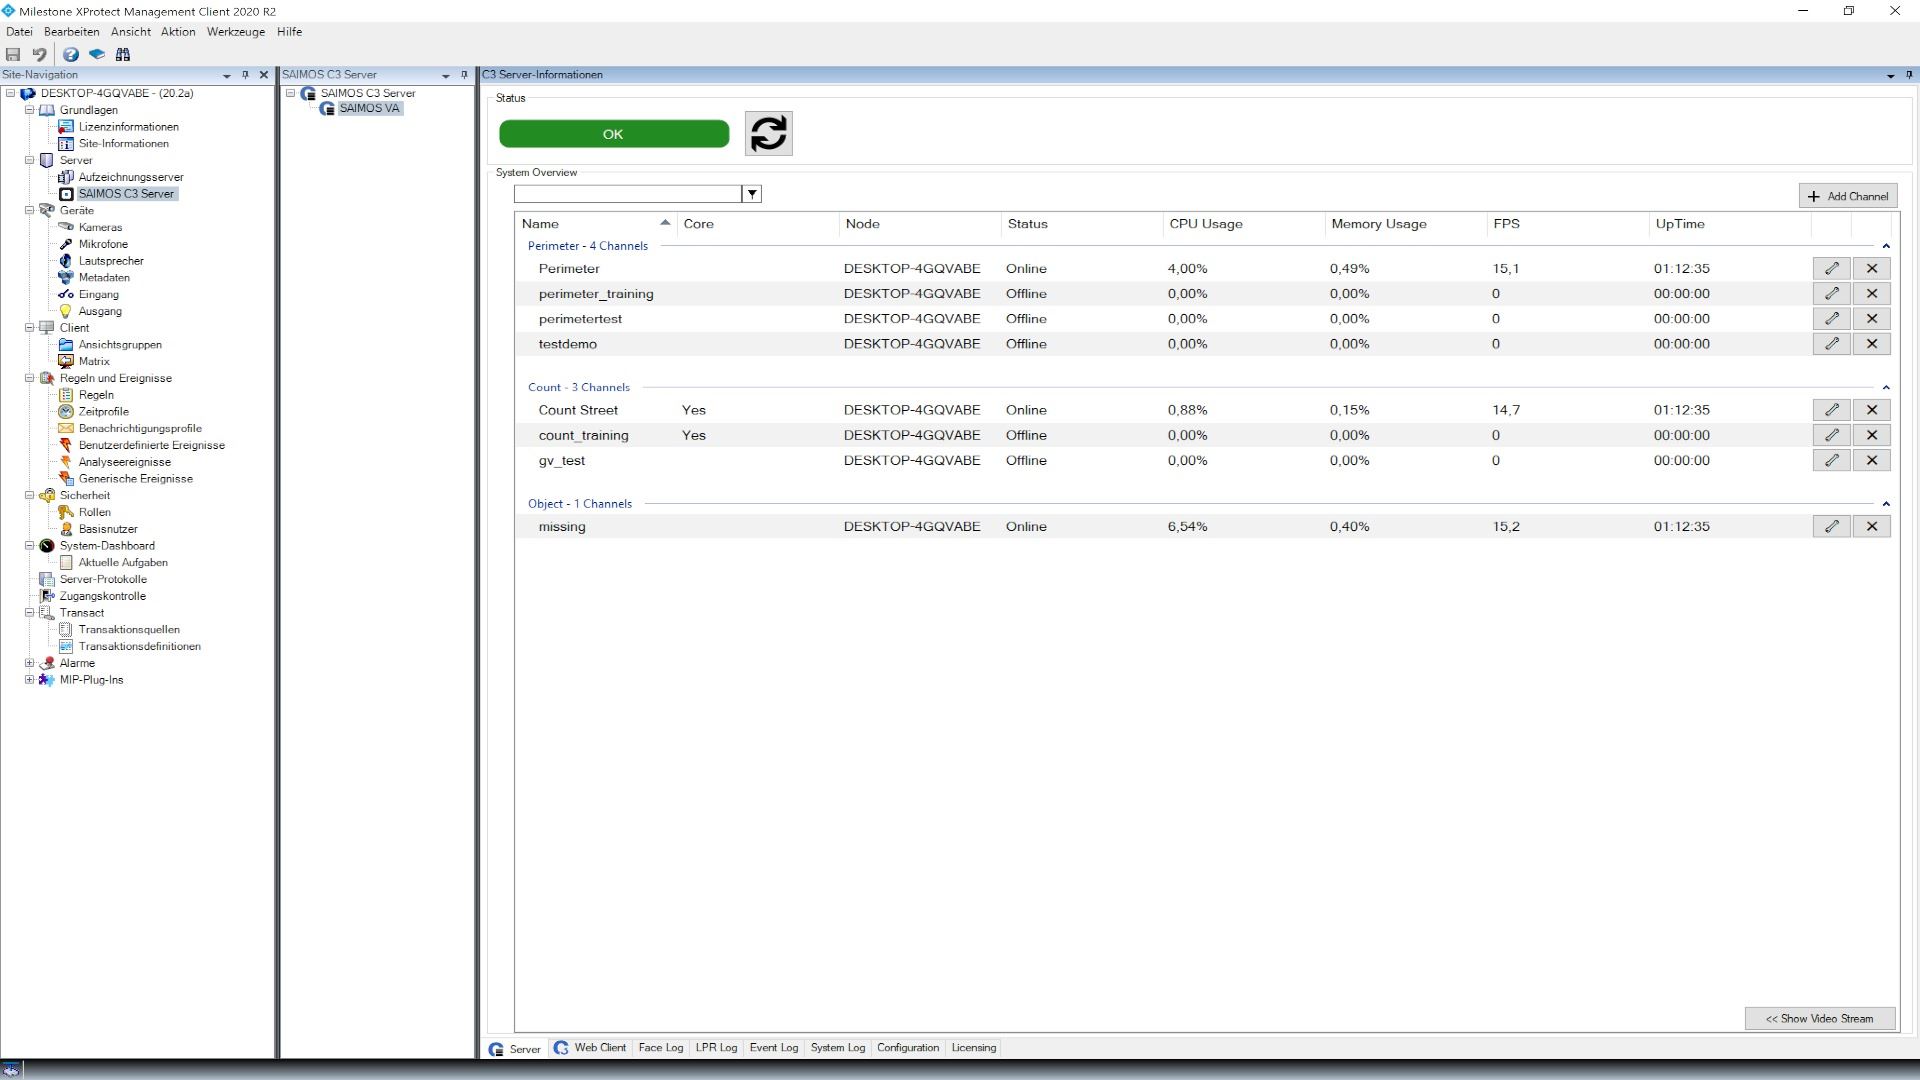The image size is (1920, 1080).
Task: Open the system overview filter dropdown
Action: [752, 194]
